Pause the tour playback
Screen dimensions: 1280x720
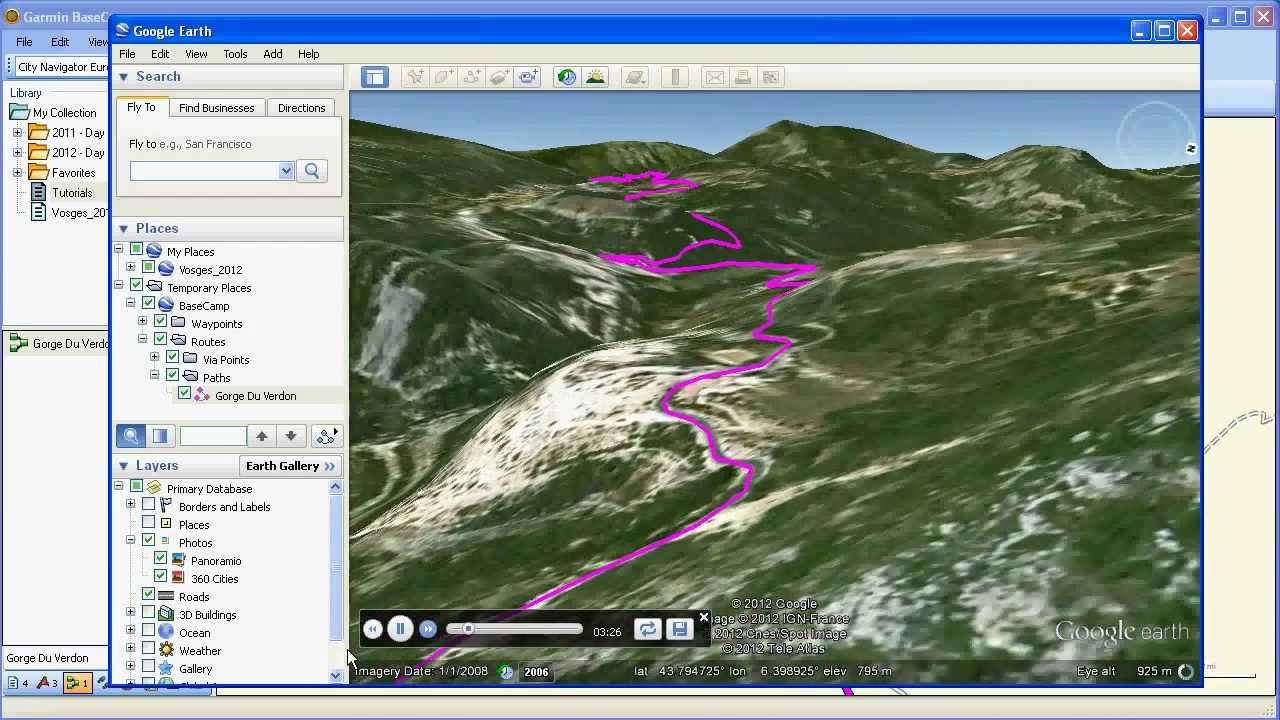(x=400, y=629)
